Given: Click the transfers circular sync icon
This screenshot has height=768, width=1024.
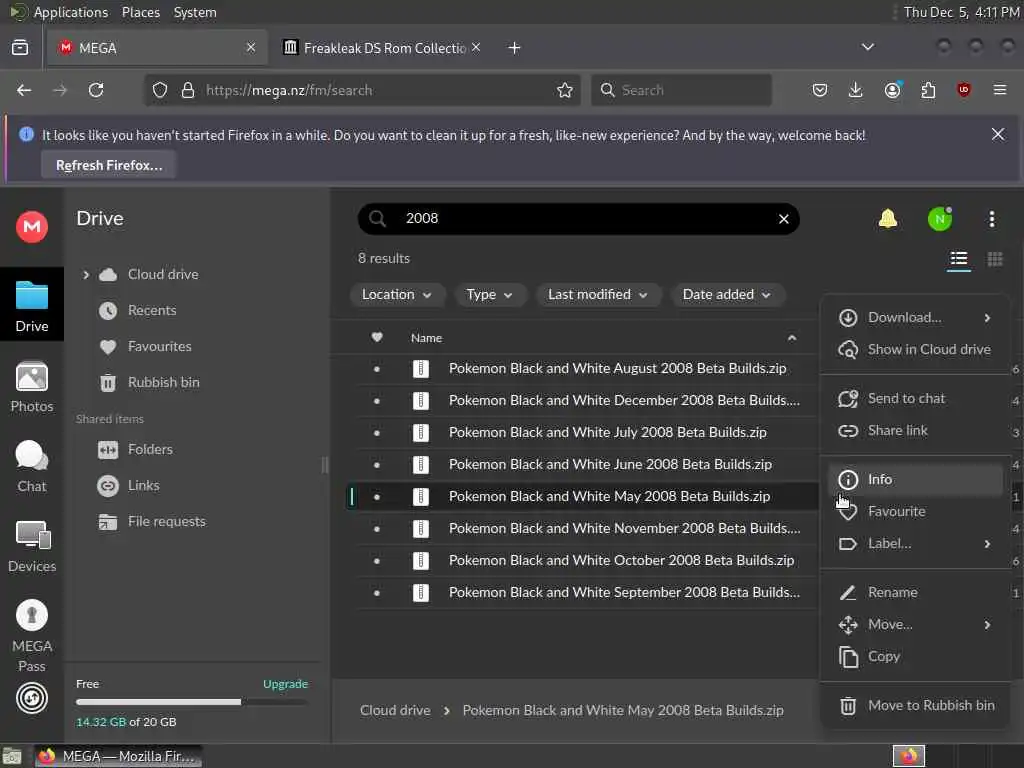Looking at the screenshot, I should pos(31,698).
